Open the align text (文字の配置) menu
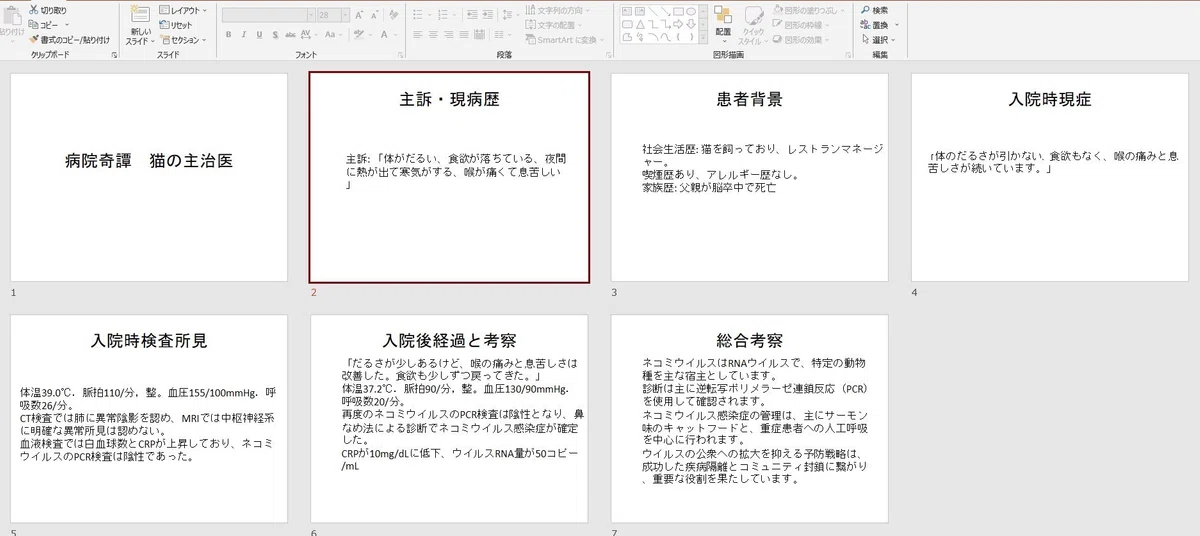The height and width of the screenshot is (536, 1200). pyautogui.click(x=552, y=25)
